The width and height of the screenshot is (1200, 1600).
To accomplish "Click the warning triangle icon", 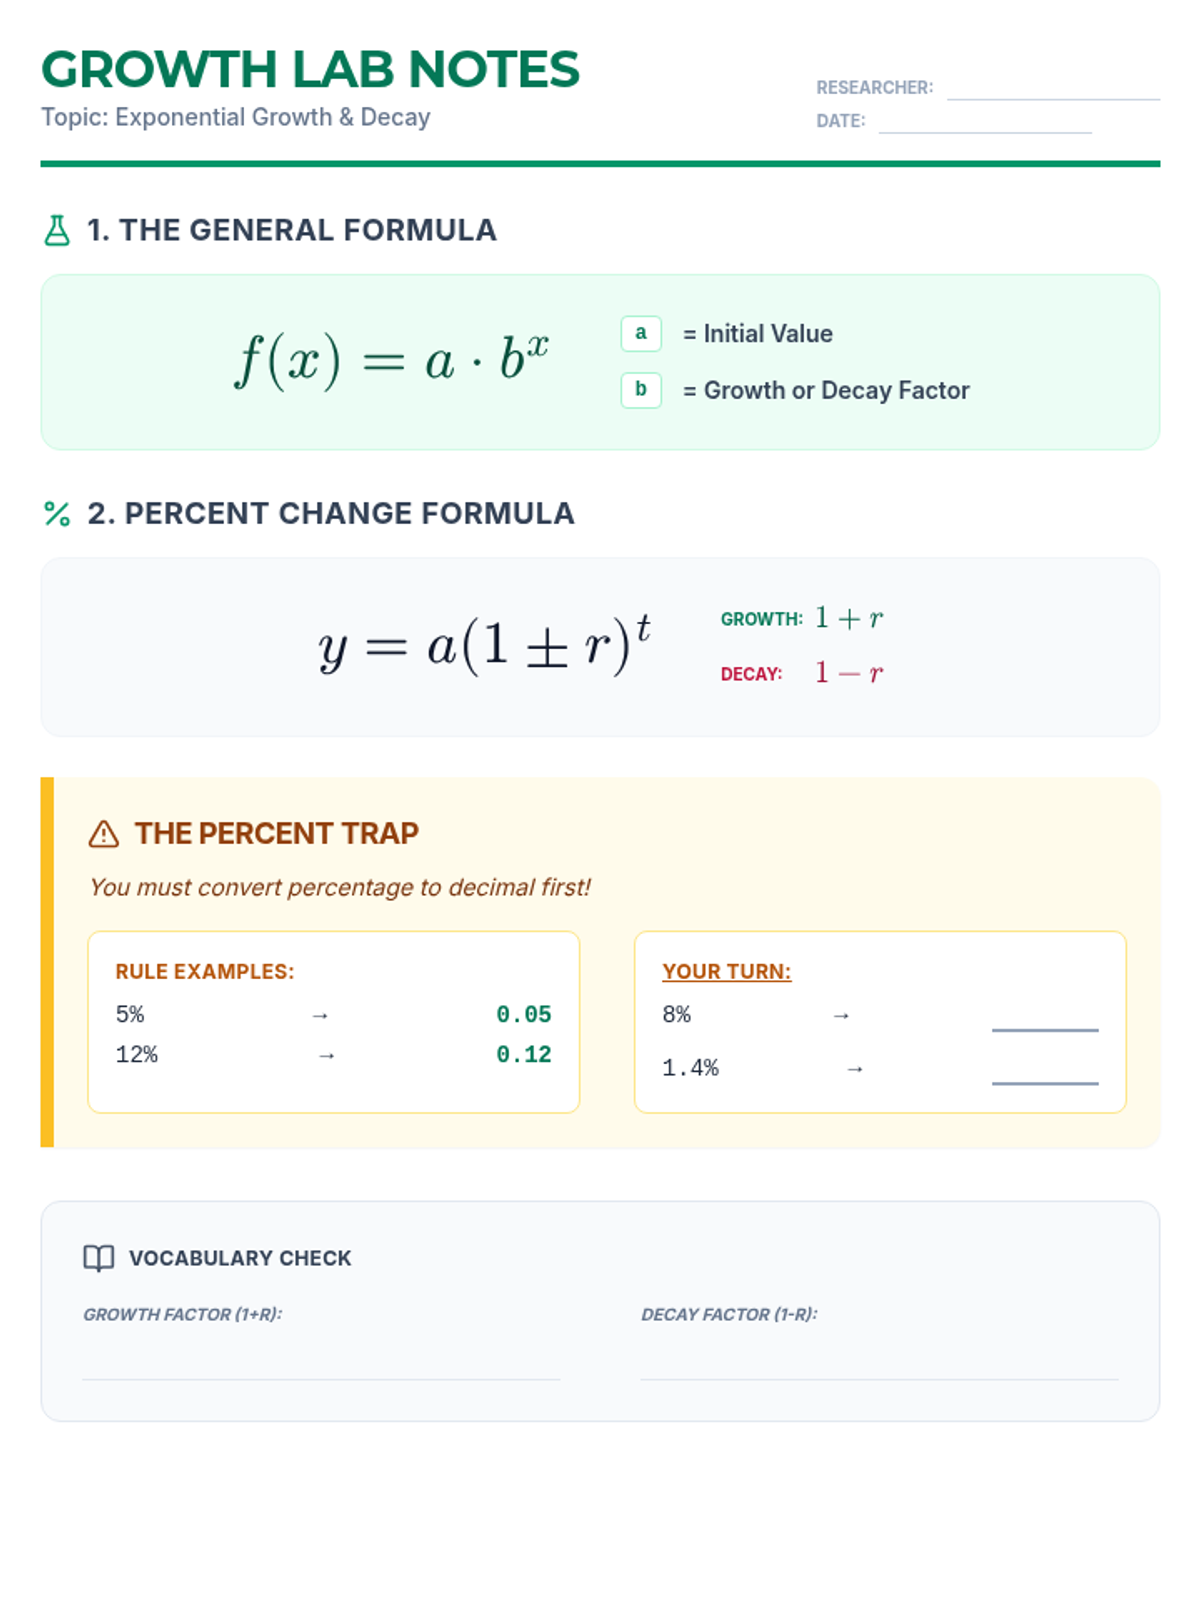I will coord(104,834).
